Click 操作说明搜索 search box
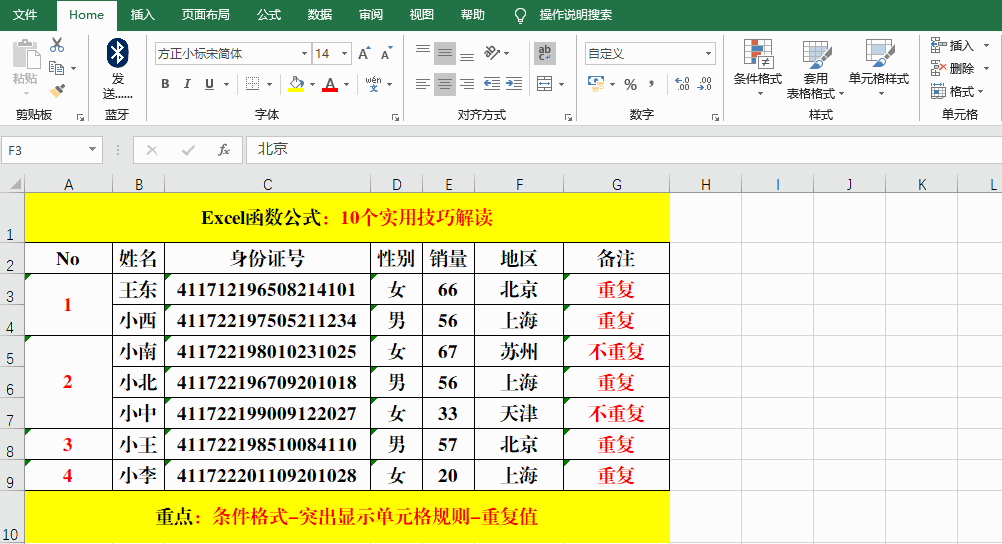1002x544 pixels. coord(575,15)
